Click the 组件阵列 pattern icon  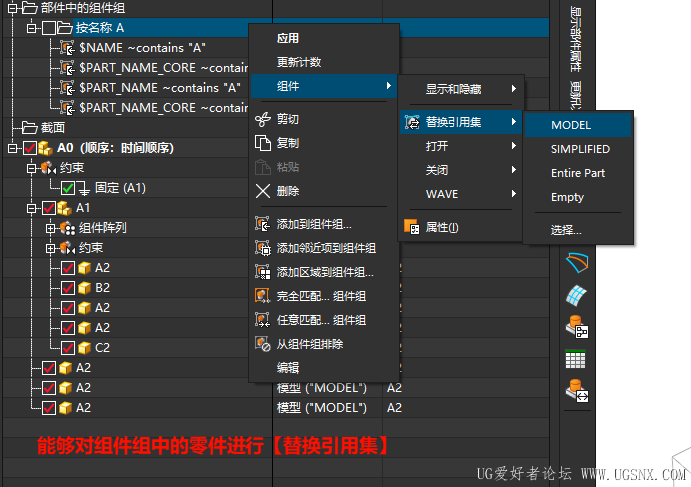(x=67, y=228)
